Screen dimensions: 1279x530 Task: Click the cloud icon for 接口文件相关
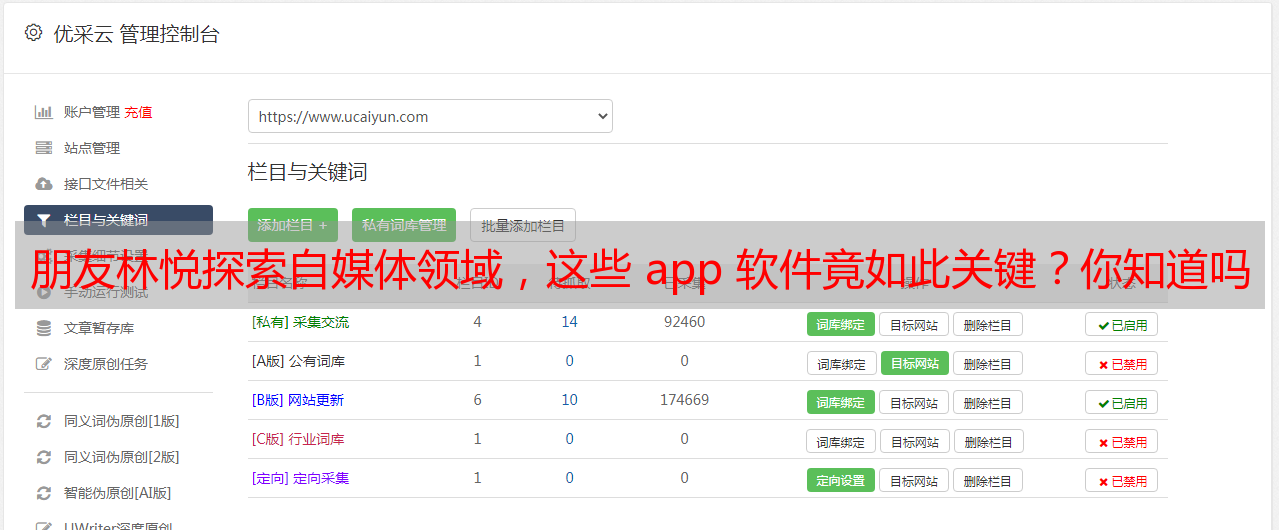click(43, 184)
